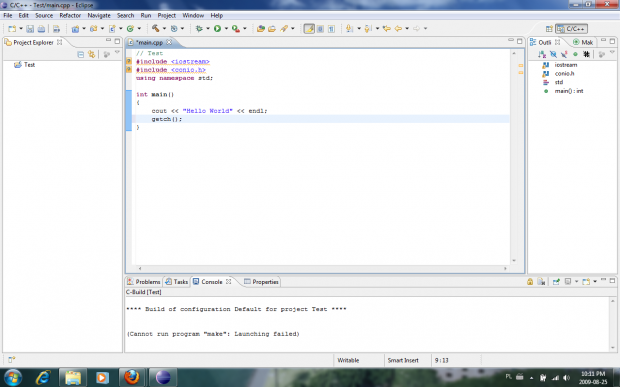
Task: Open the Project menu
Action: coord(166,15)
